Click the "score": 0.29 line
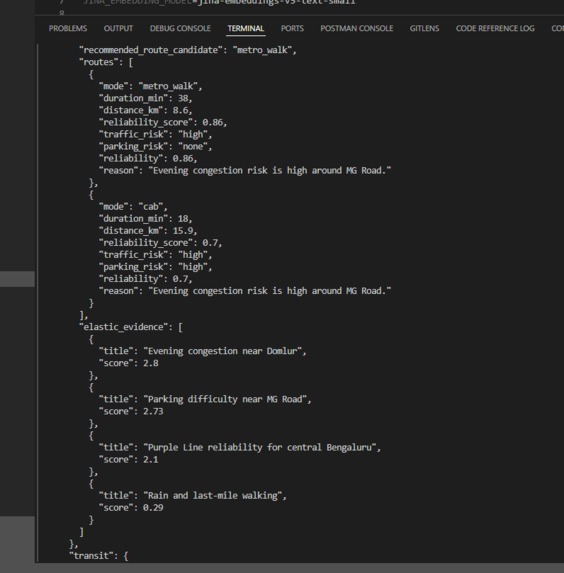 131,508
